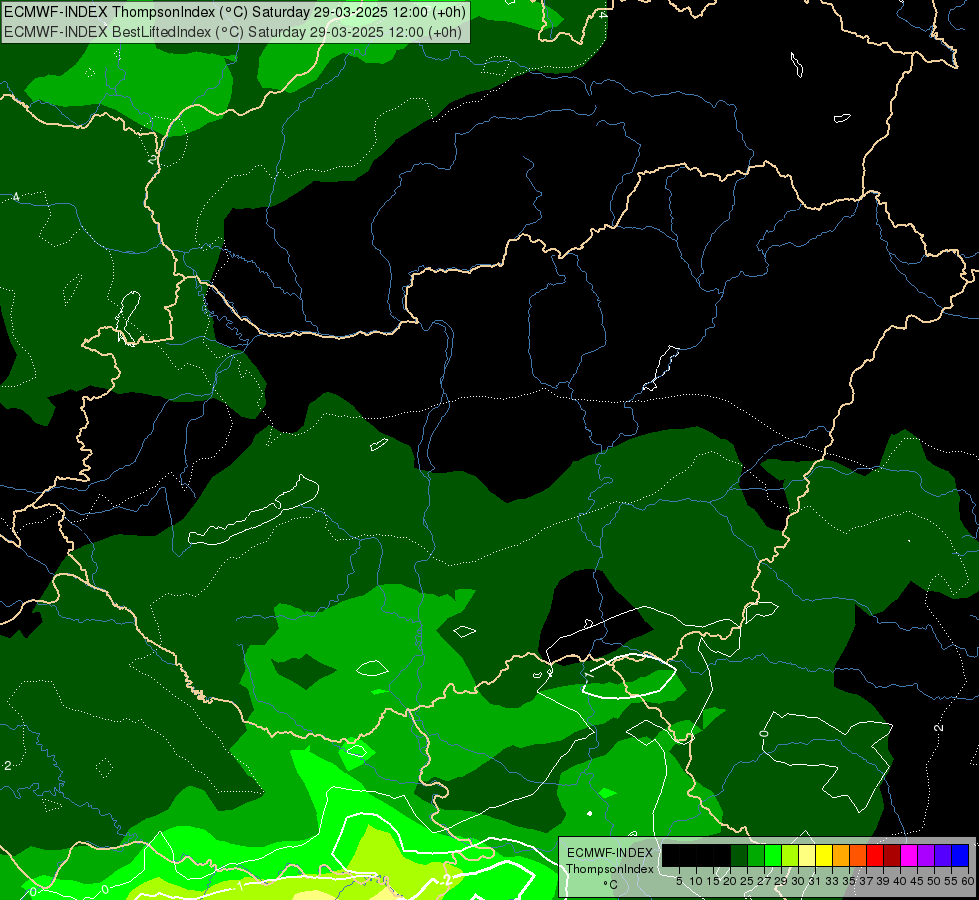Viewport: 979px width, 900px height.
Task: Click legend scale value 50
Action: pos(933,881)
